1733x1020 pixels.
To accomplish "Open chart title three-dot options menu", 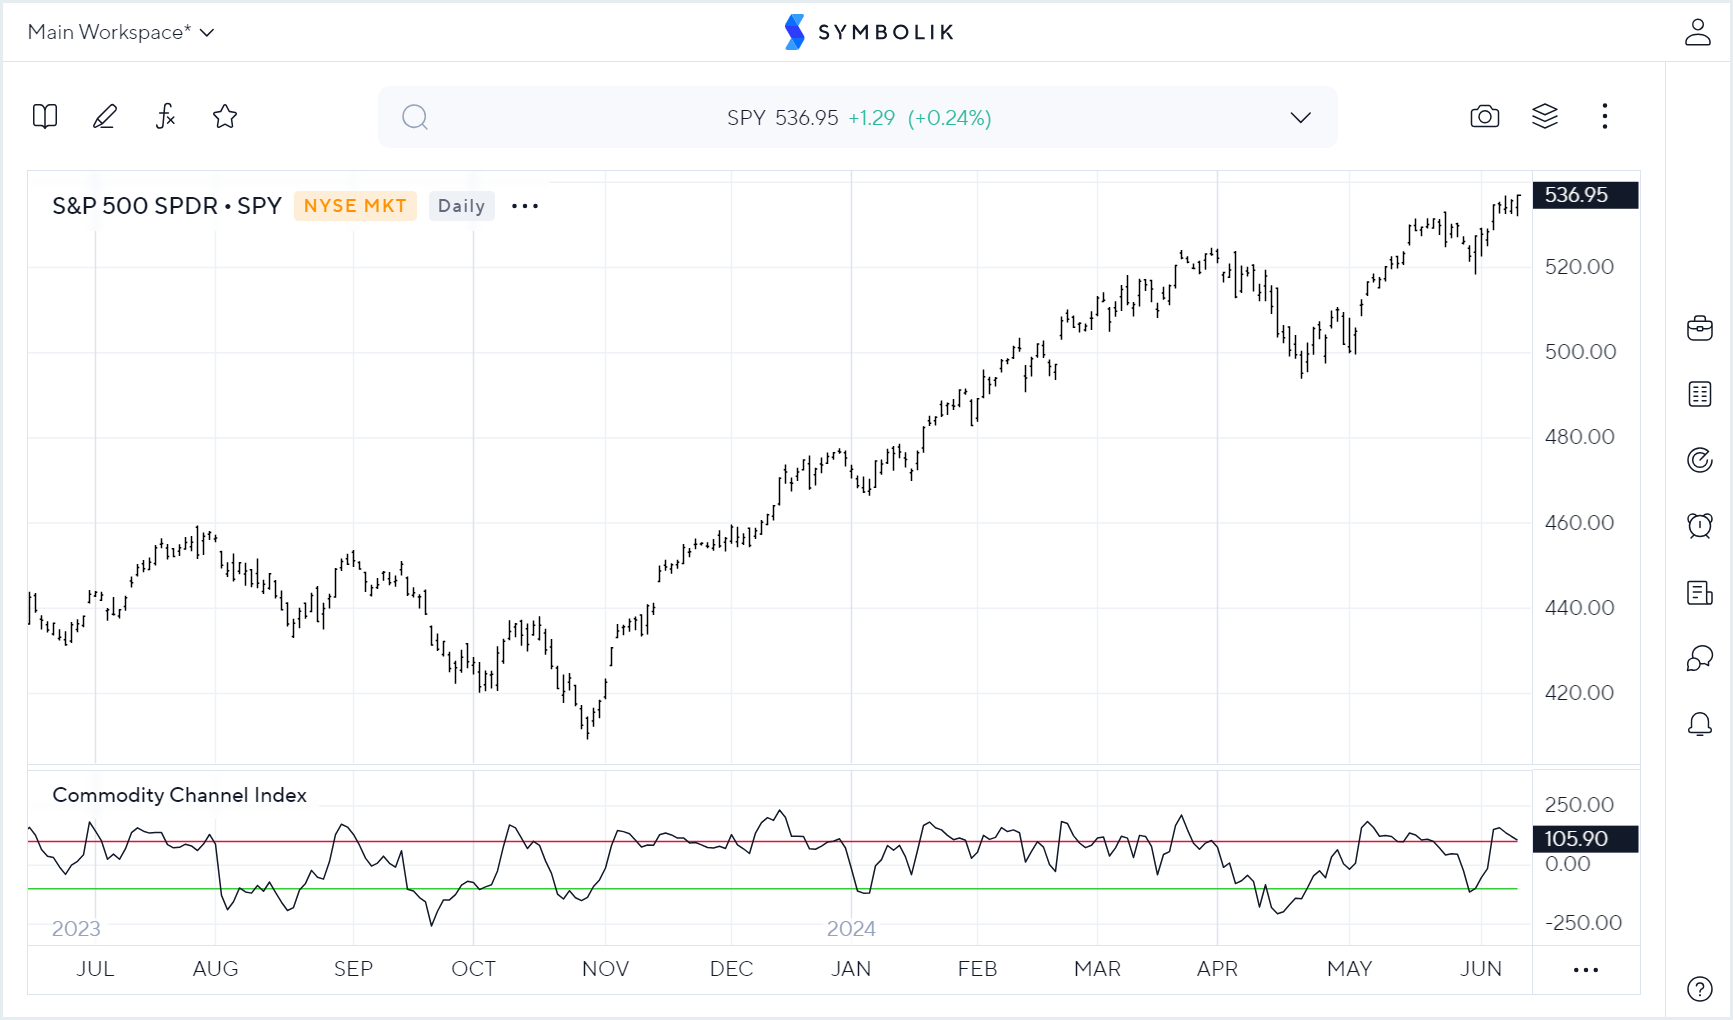I will (x=525, y=206).
